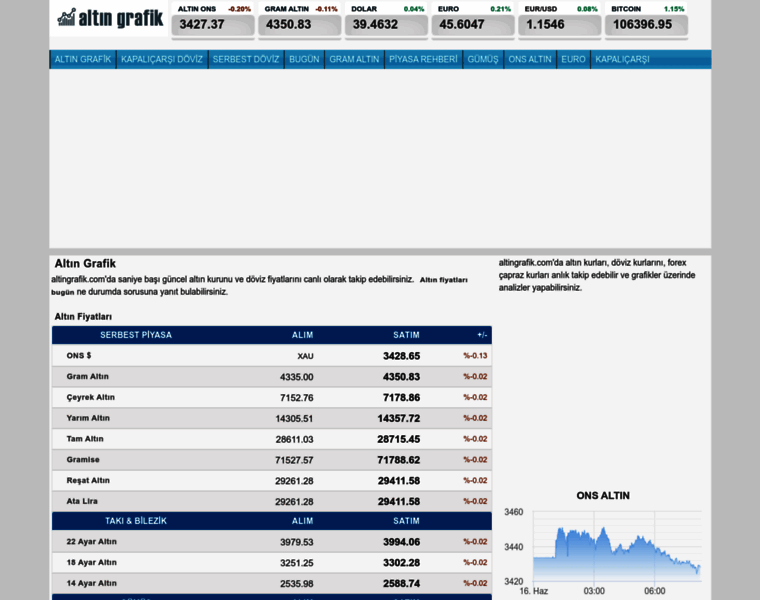This screenshot has width=760, height=600.
Task: Open the BITCOIN price box
Action: tap(647, 20)
